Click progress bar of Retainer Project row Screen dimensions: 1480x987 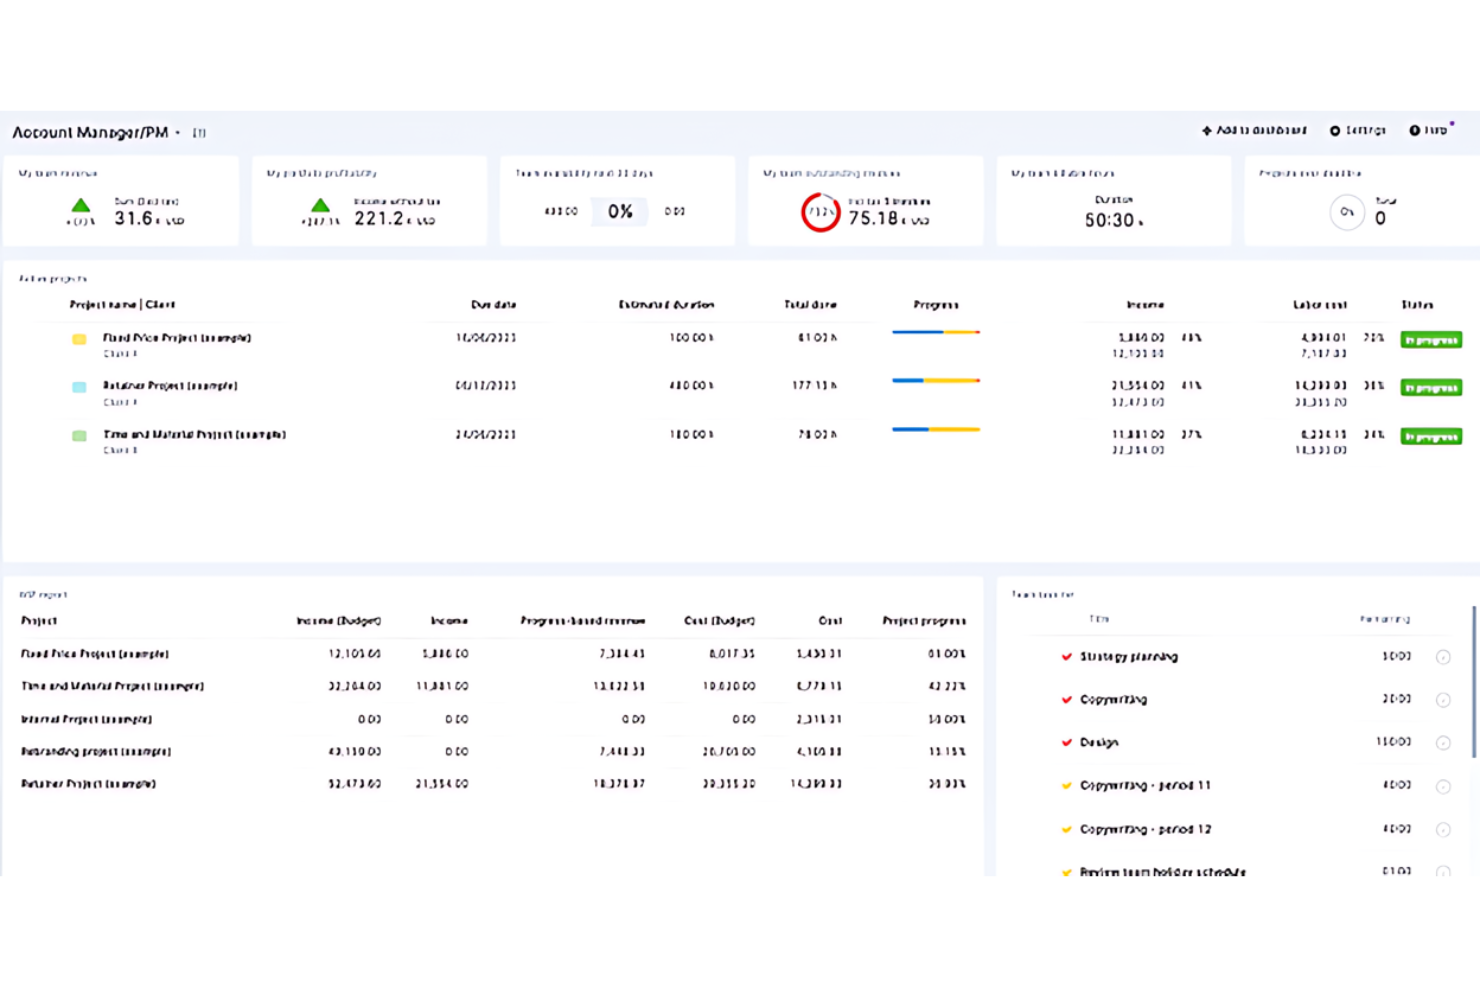[936, 380]
